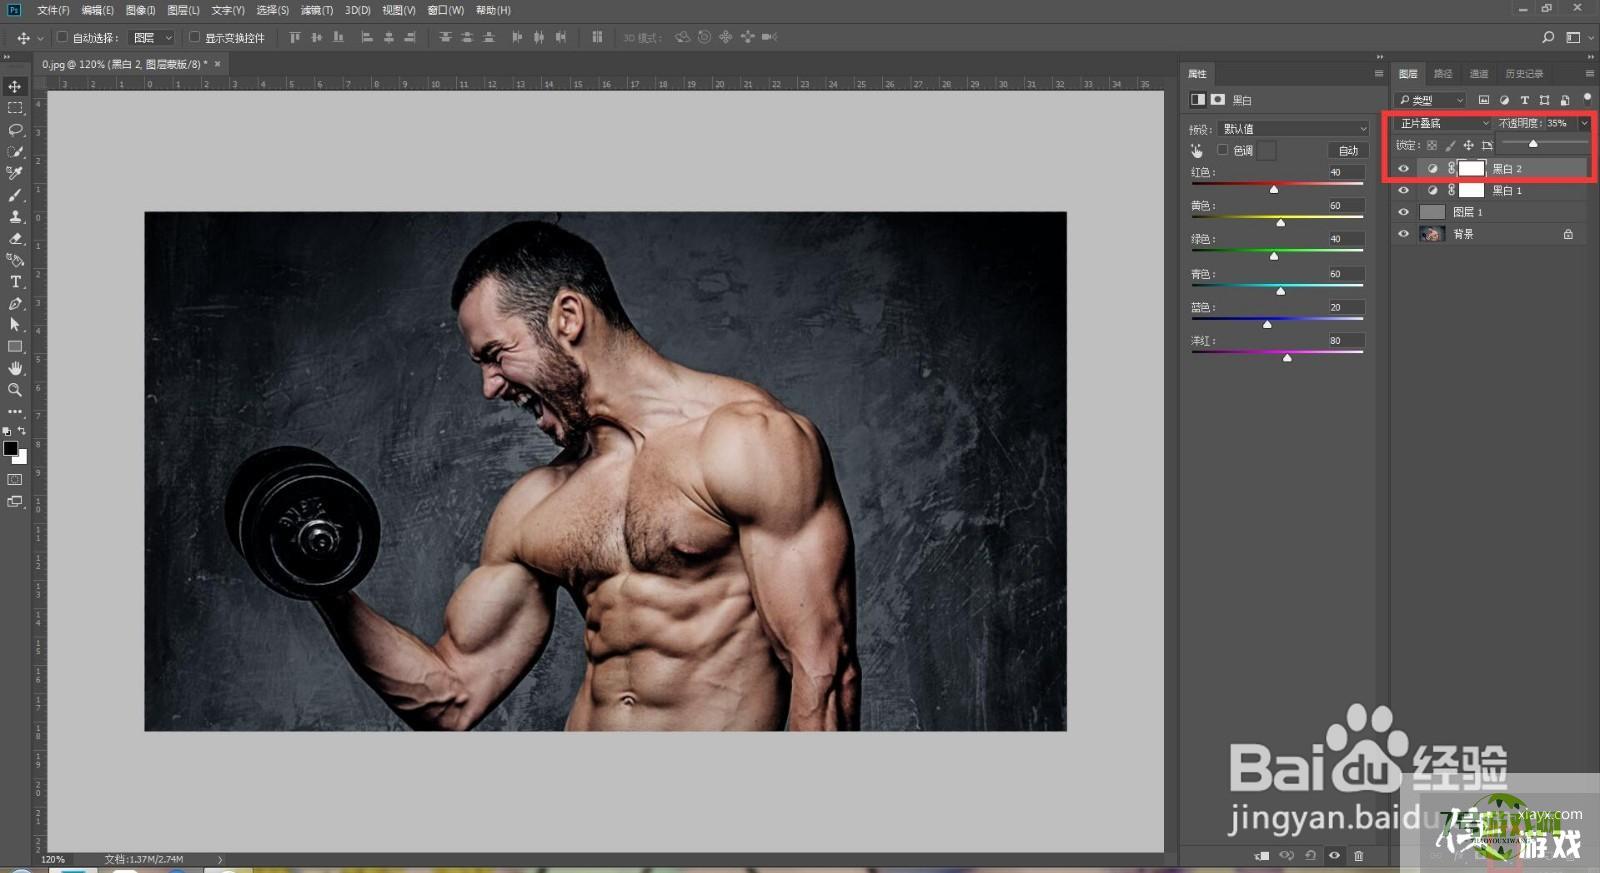Click the clip to layer icon in Properties
This screenshot has height=873, width=1600.
[x=1262, y=855]
